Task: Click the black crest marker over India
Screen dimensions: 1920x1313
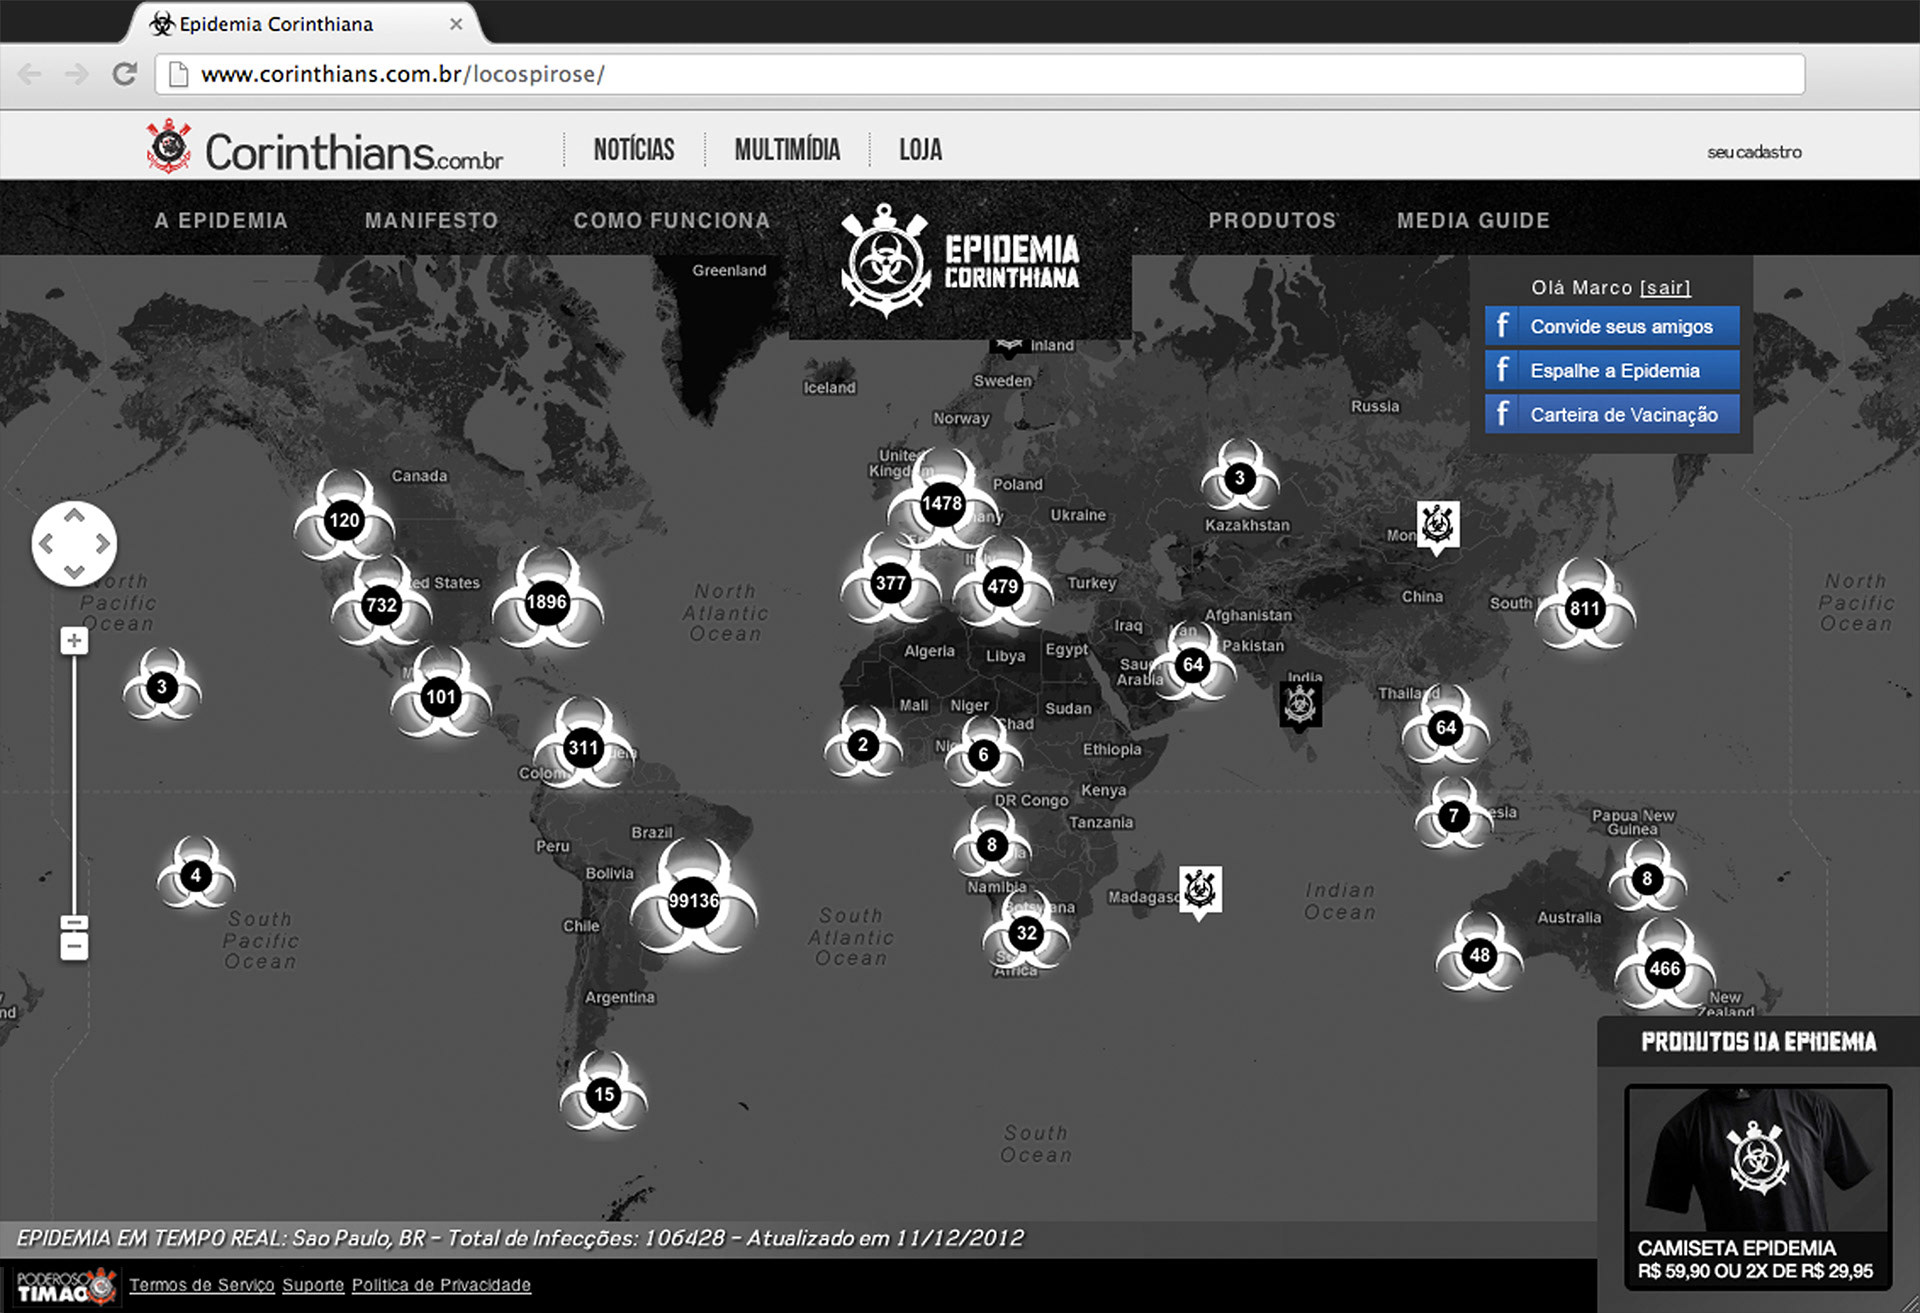Action: coord(1300,705)
